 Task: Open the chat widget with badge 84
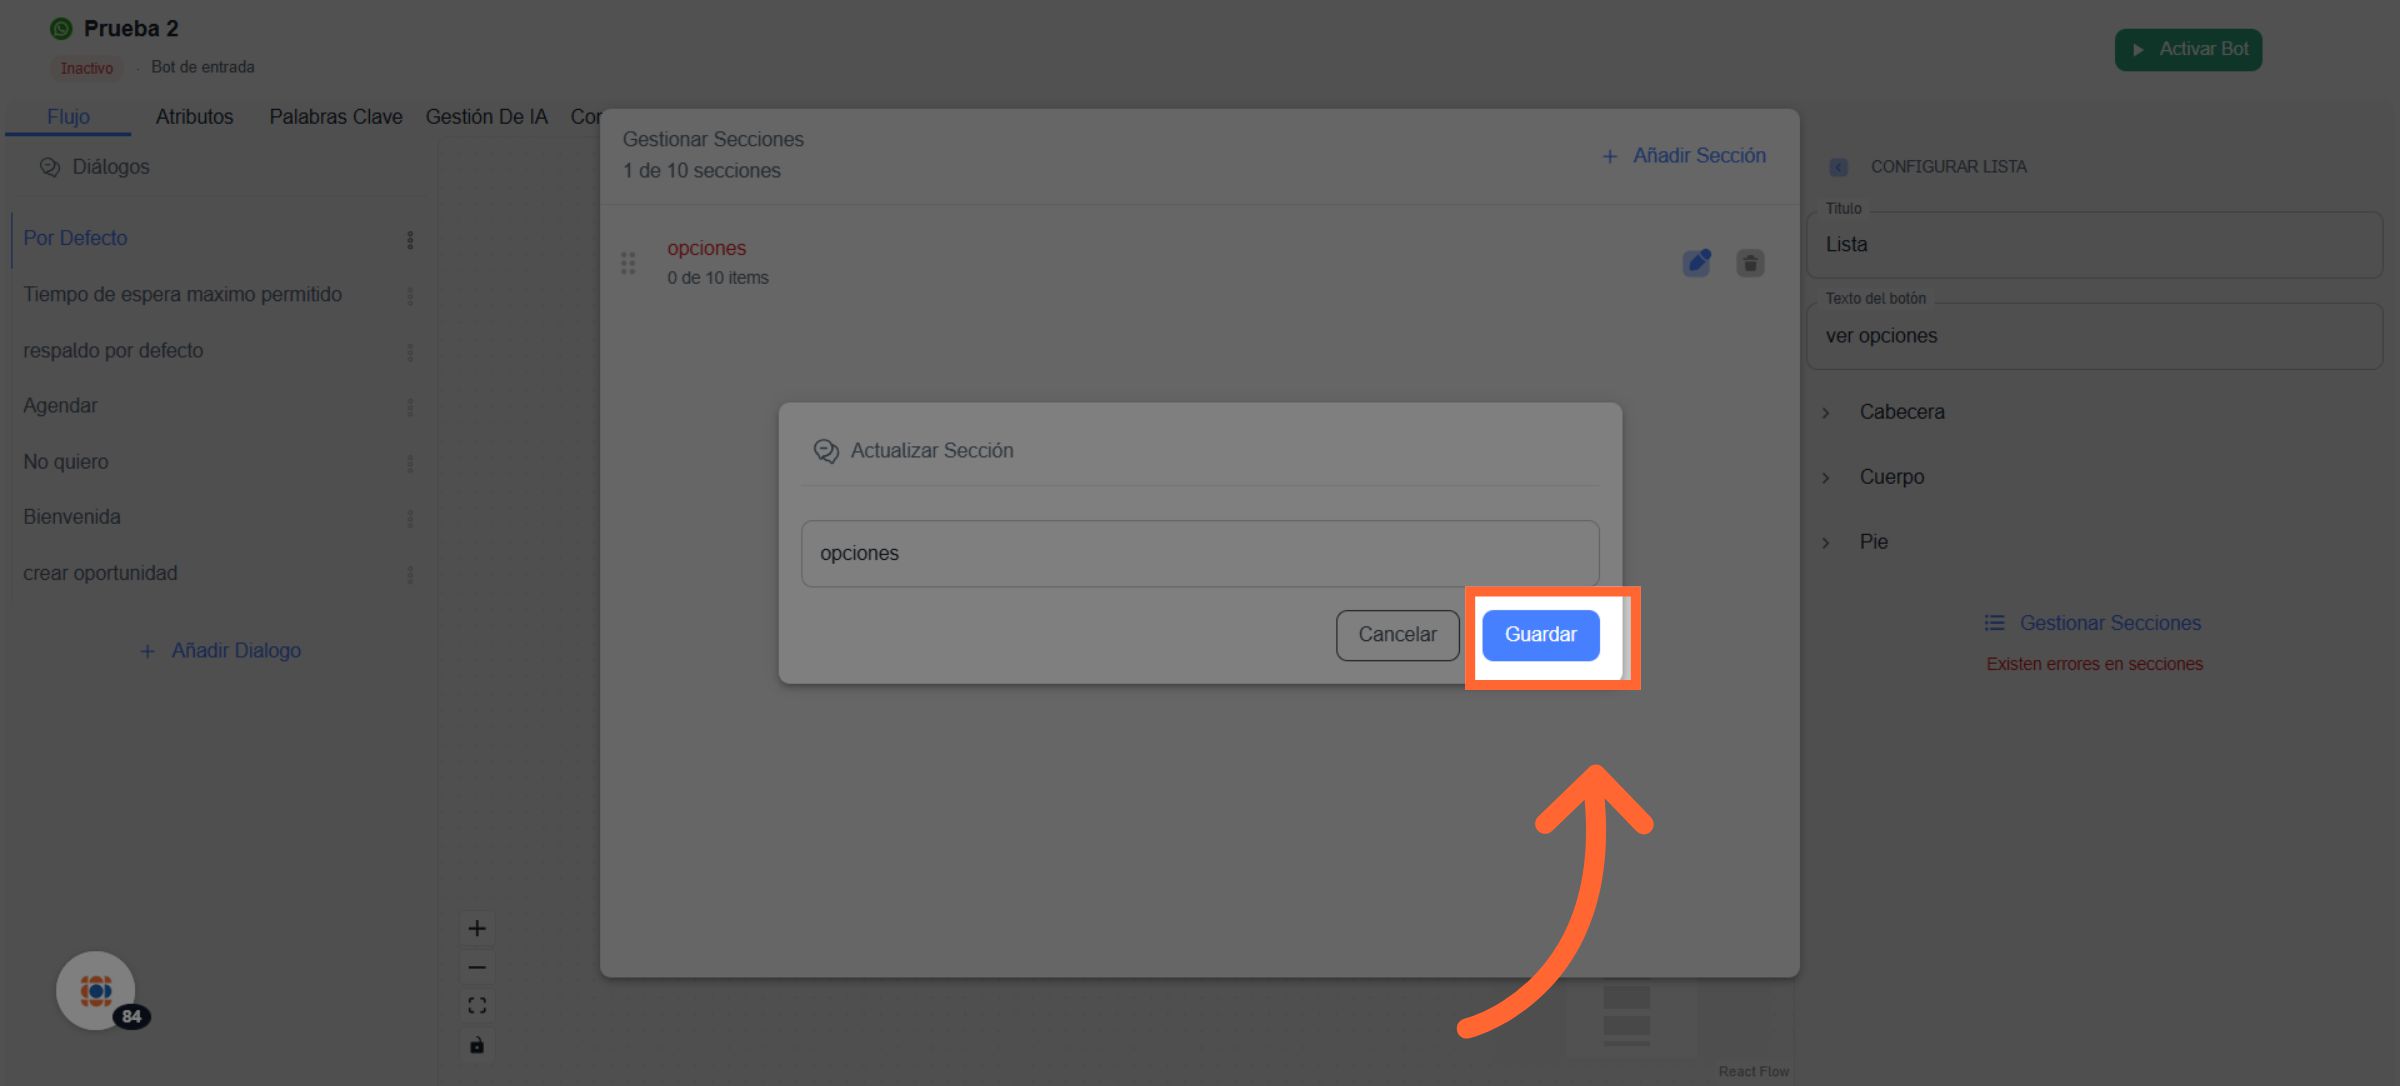96,990
